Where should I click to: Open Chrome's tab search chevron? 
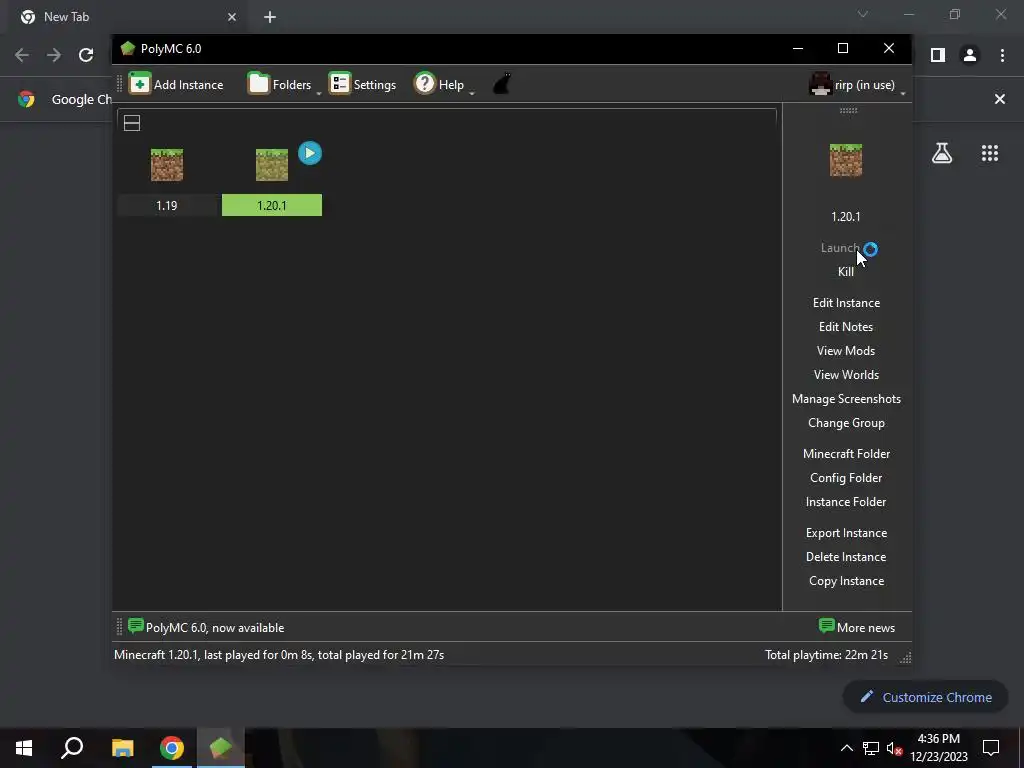point(863,14)
